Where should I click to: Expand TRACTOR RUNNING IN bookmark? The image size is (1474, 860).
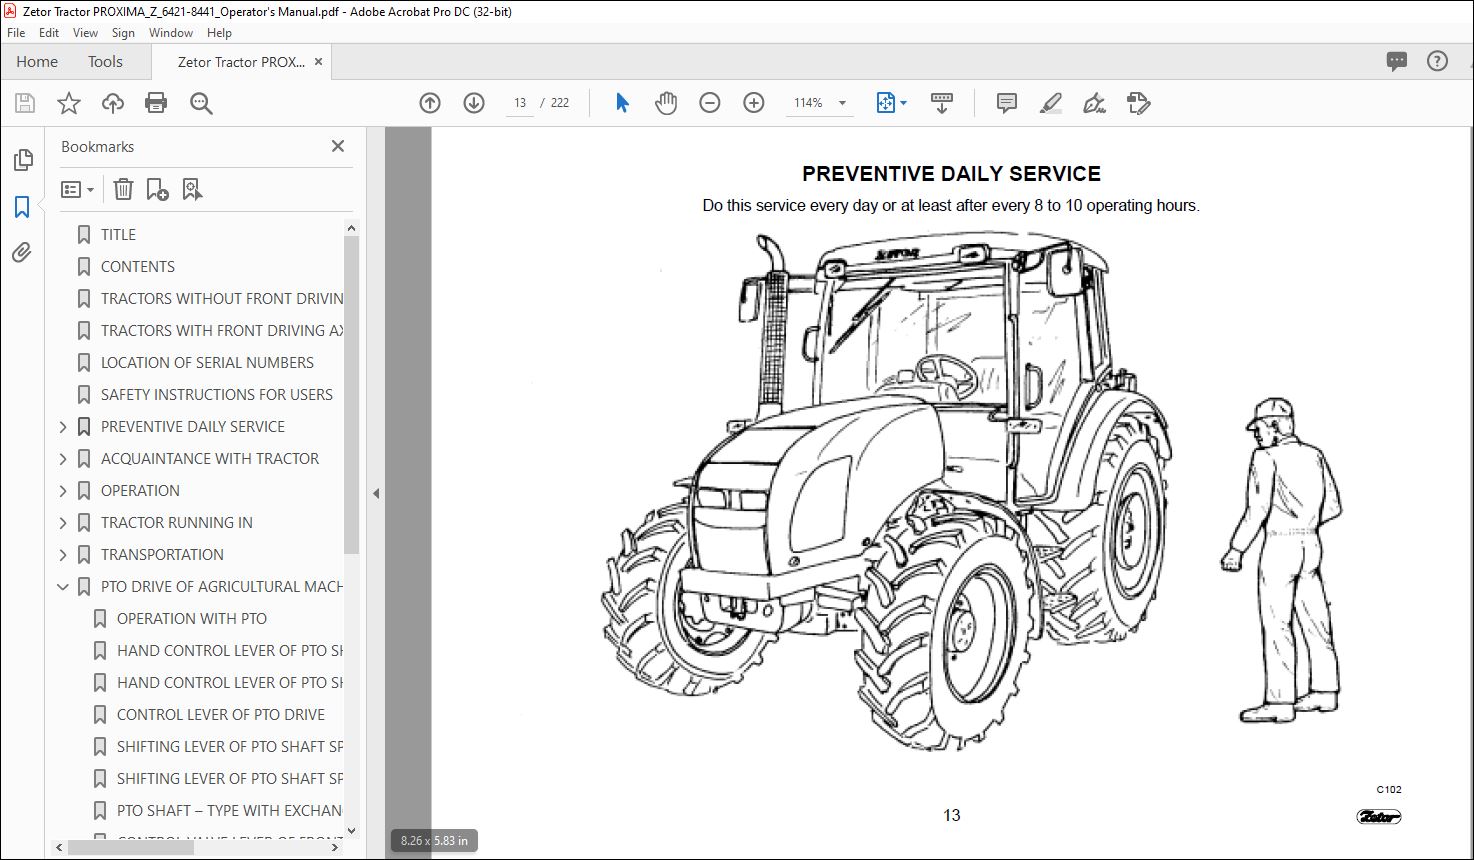(63, 523)
